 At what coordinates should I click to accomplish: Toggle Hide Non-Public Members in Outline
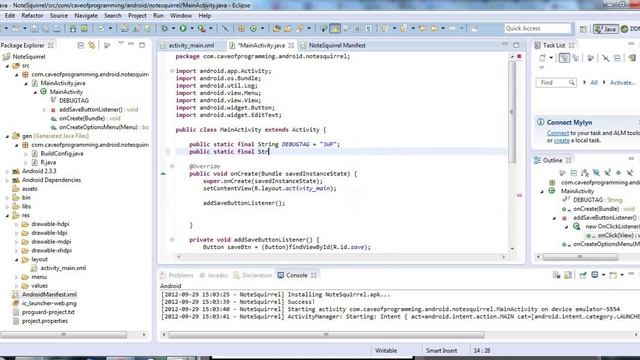(619, 173)
